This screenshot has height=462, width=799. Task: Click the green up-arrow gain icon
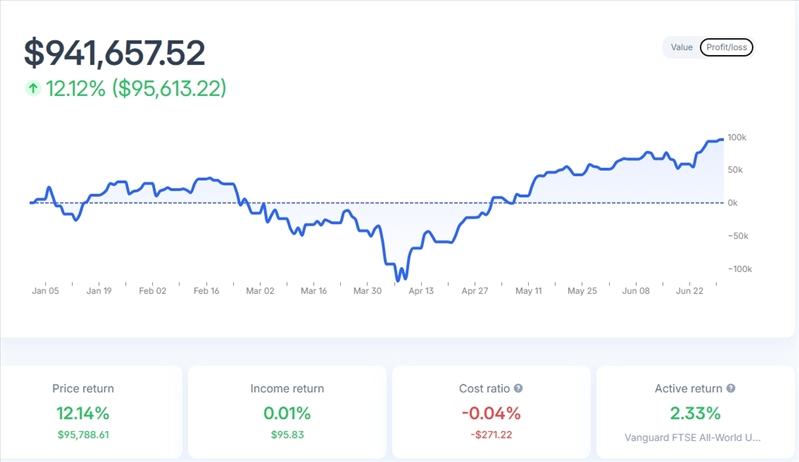(33, 88)
